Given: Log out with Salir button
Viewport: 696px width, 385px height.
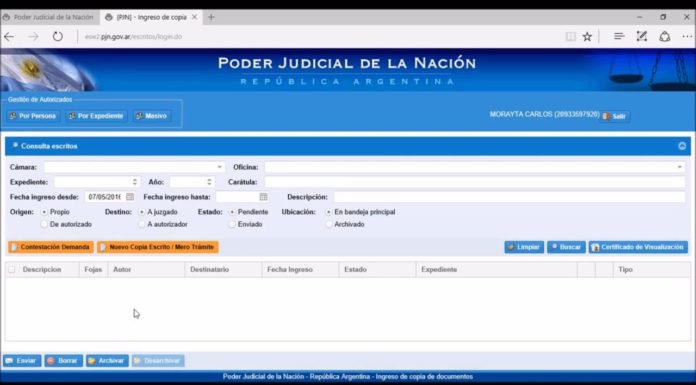Looking at the screenshot, I should [x=615, y=116].
